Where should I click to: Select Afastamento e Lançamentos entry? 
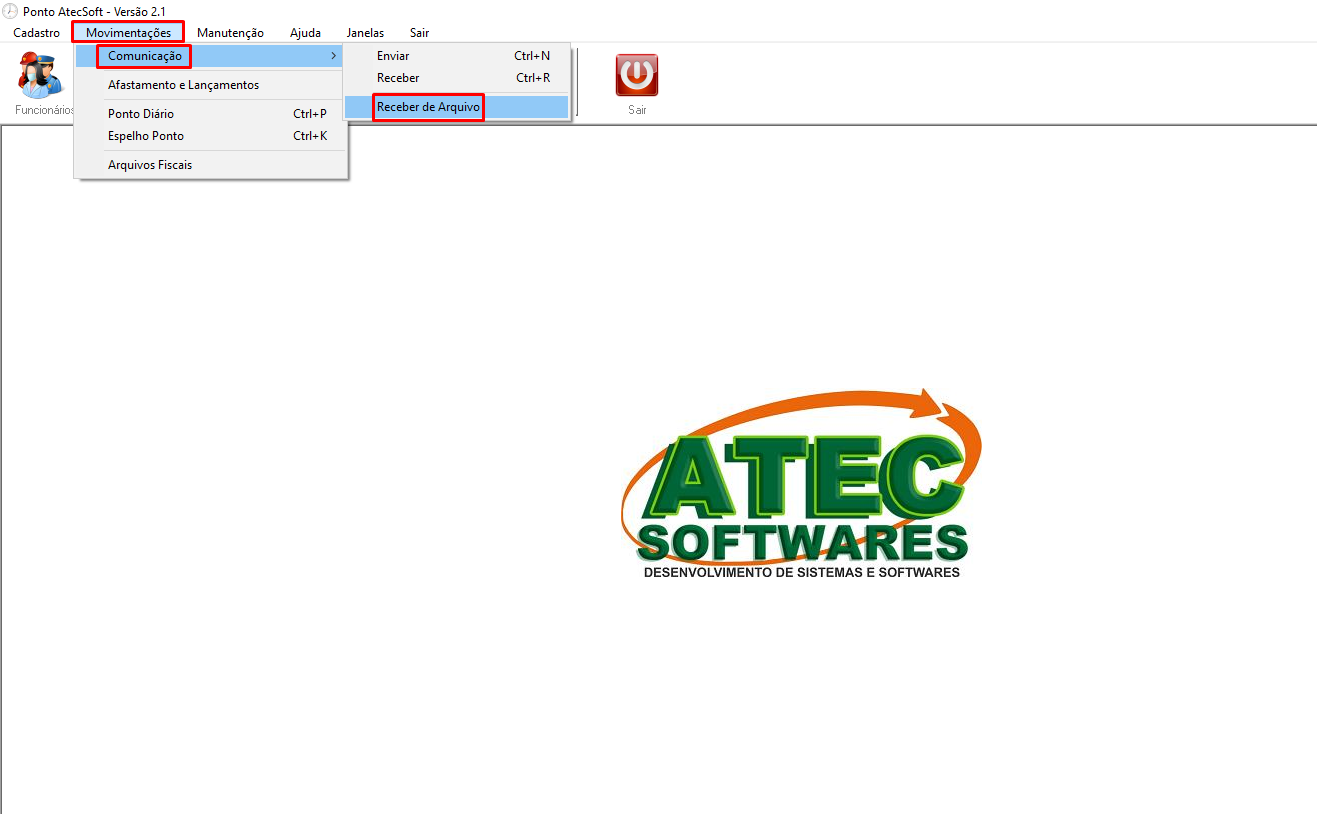(211, 85)
